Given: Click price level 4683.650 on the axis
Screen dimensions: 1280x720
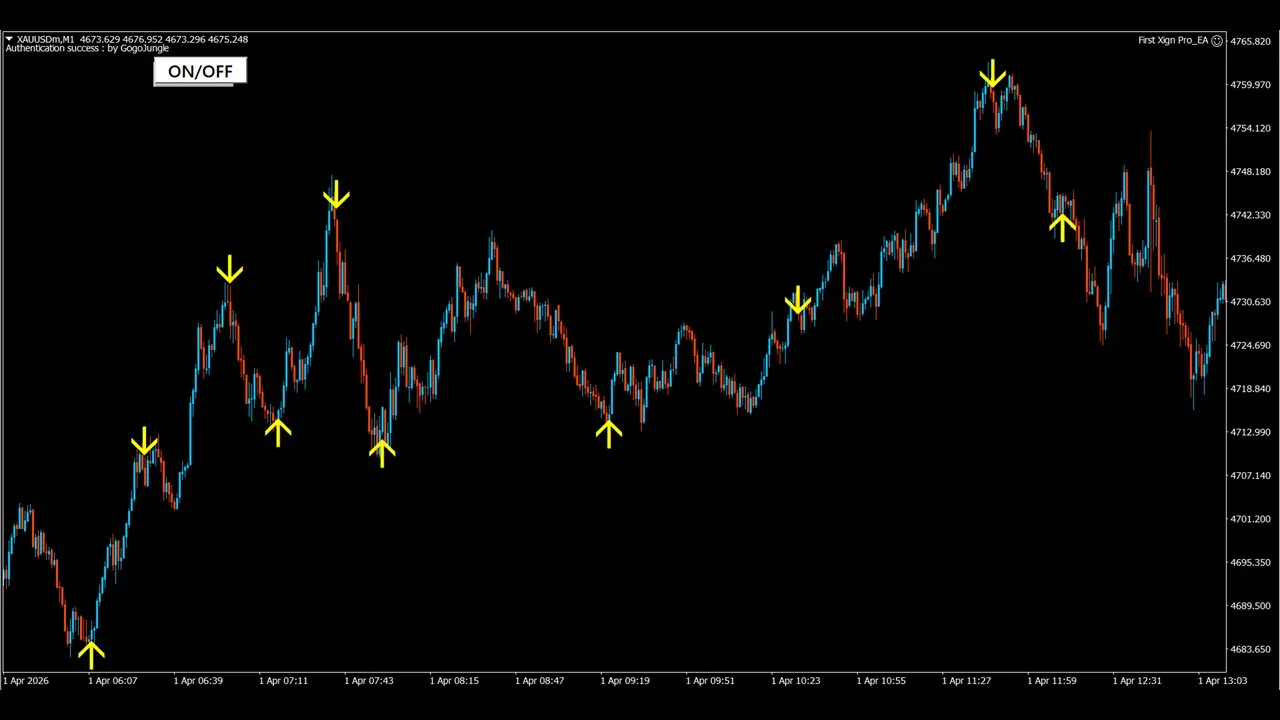Looking at the screenshot, I should point(1251,650).
